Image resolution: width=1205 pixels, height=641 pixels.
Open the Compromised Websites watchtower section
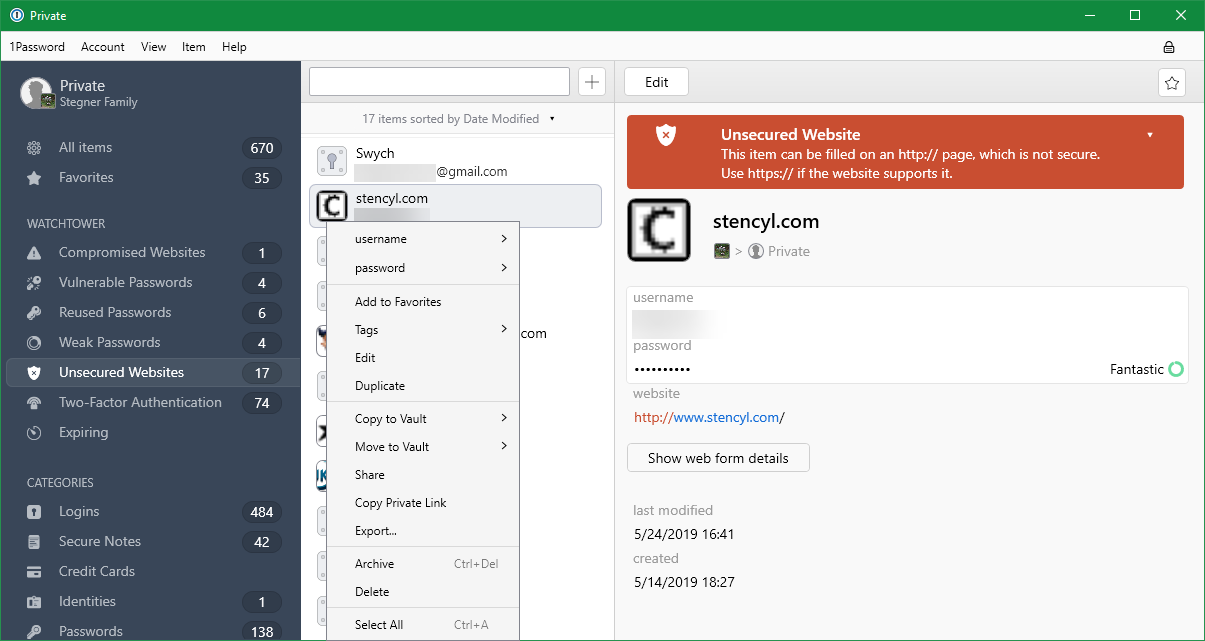[x=129, y=252]
